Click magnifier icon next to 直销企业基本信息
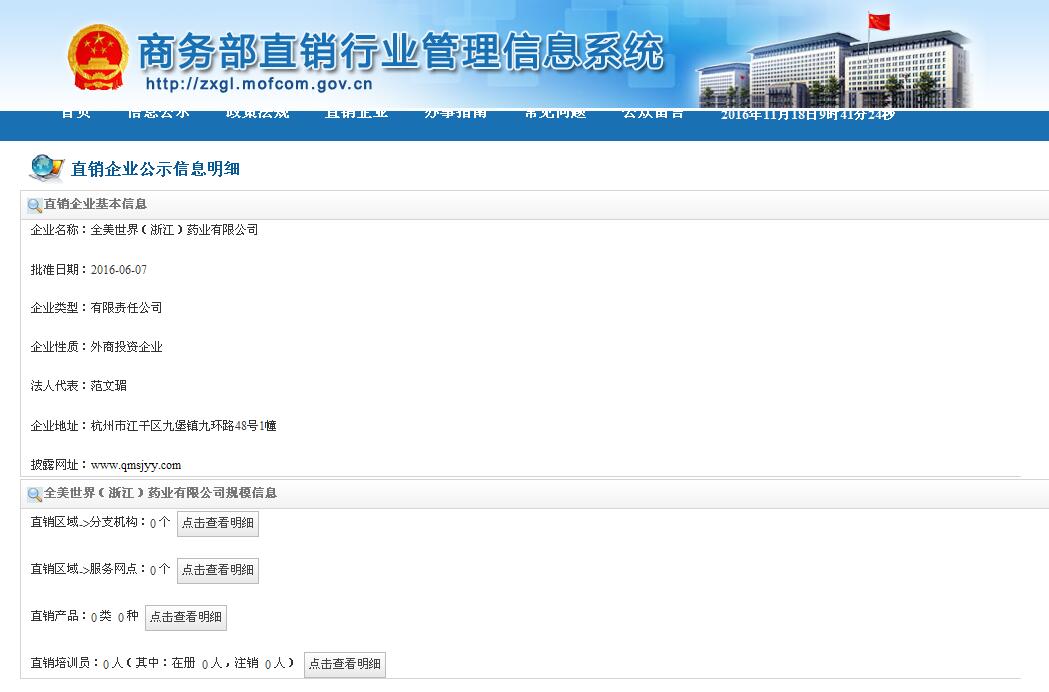 pos(35,205)
